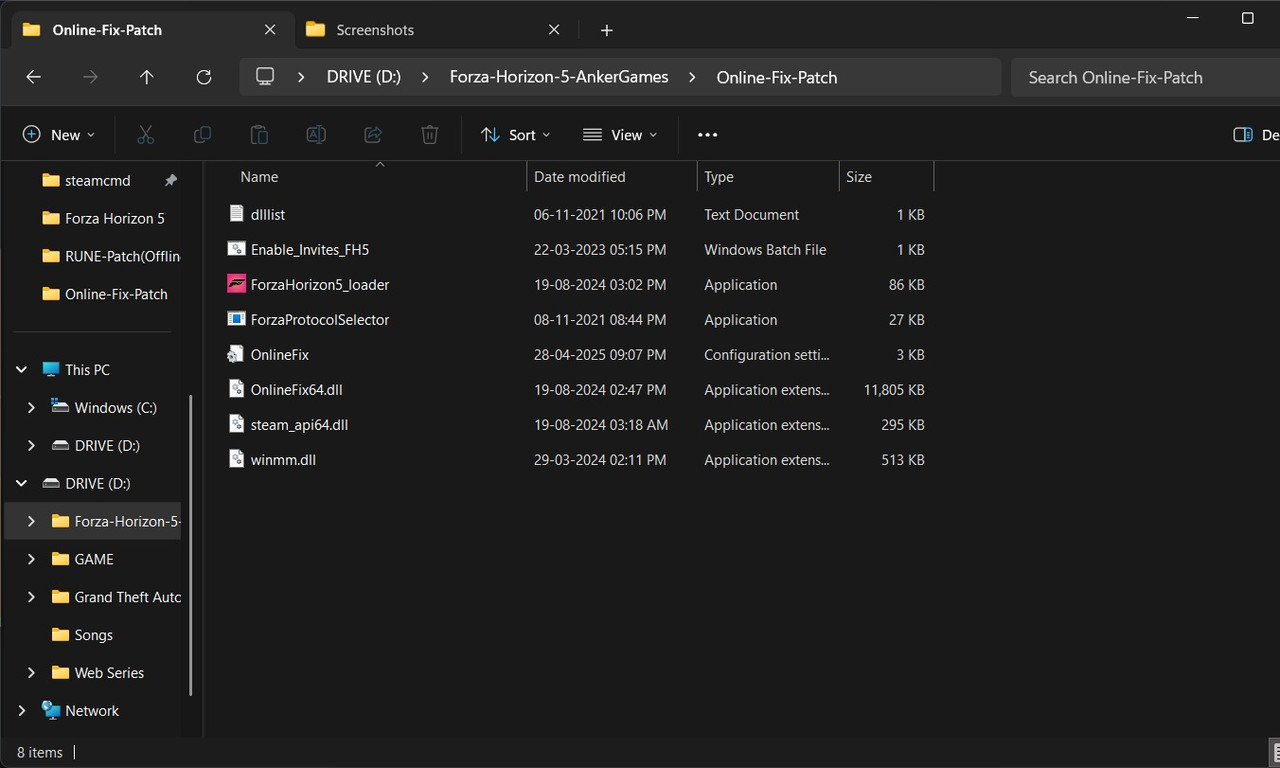Refresh the current folder view
The image size is (1280, 768).
click(204, 77)
